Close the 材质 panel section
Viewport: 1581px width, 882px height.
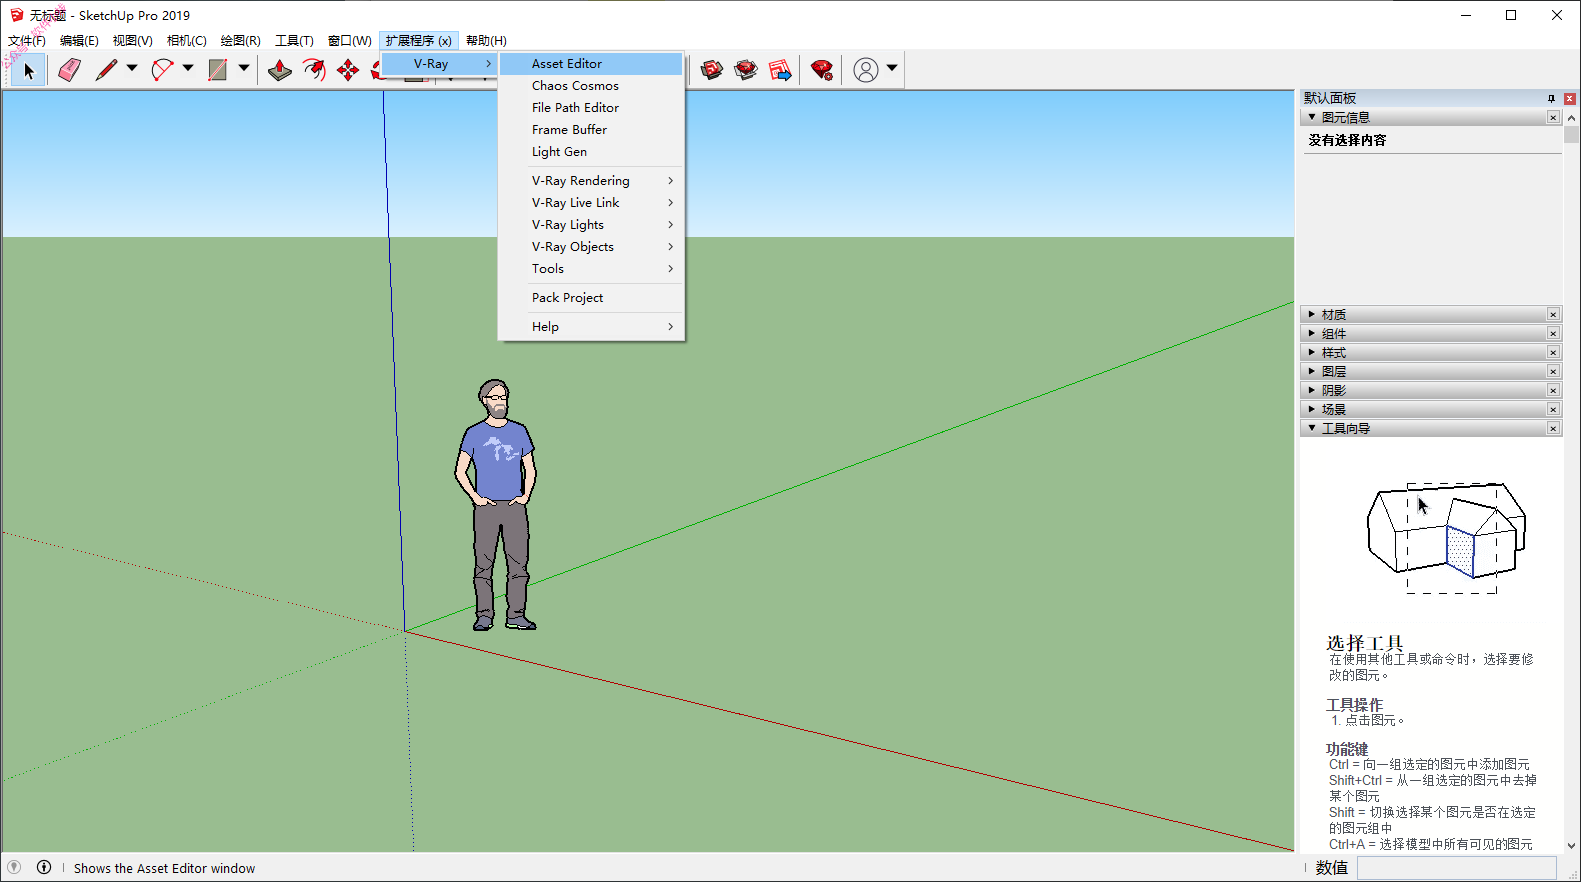coord(1553,315)
